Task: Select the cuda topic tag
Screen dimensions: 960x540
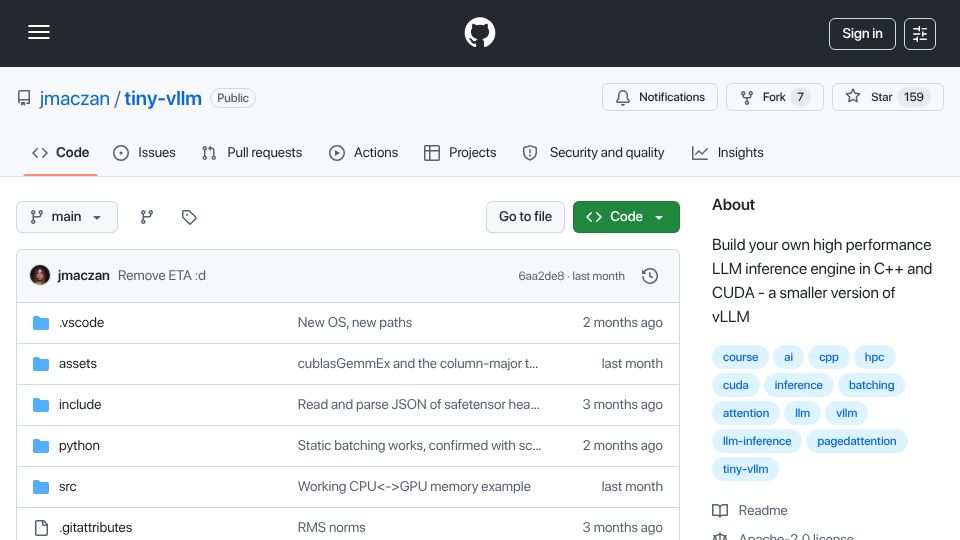Action: point(735,385)
